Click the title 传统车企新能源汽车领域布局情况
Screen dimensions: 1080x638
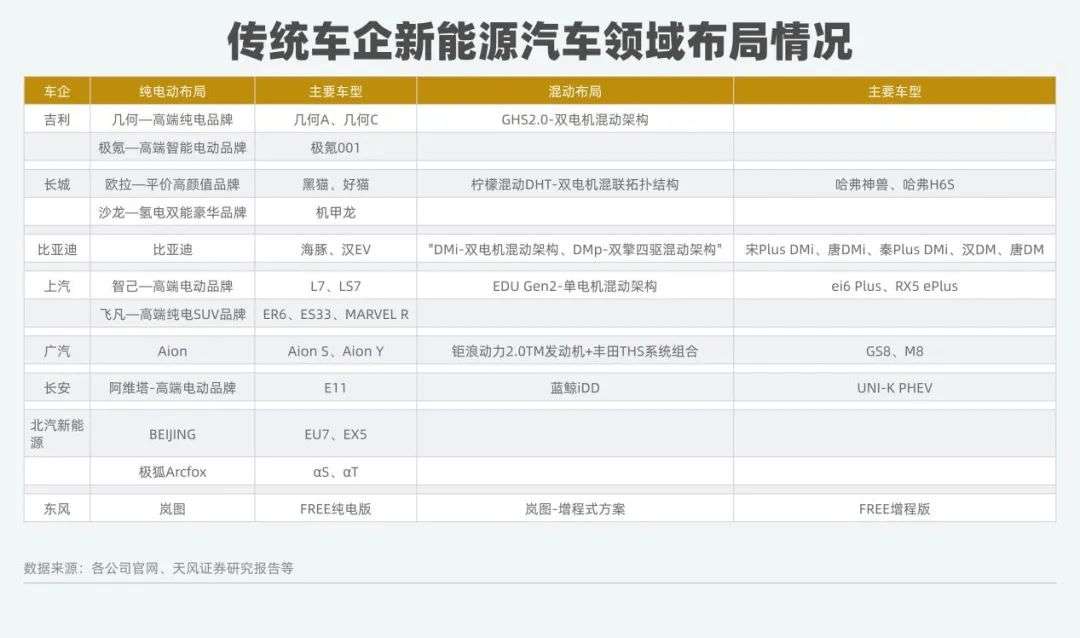tap(540, 41)
